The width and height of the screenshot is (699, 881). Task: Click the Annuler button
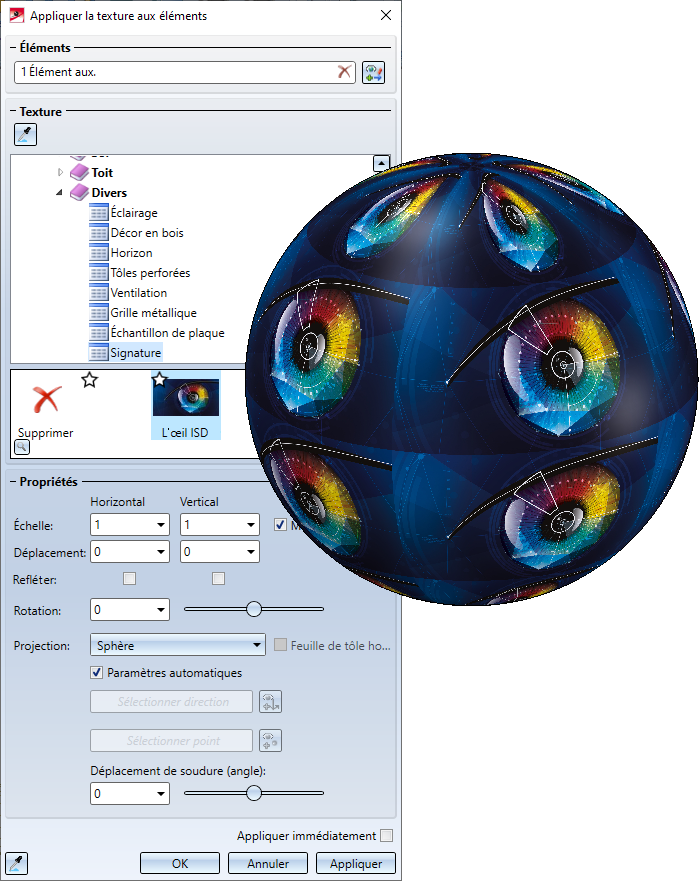click(268, 864)
